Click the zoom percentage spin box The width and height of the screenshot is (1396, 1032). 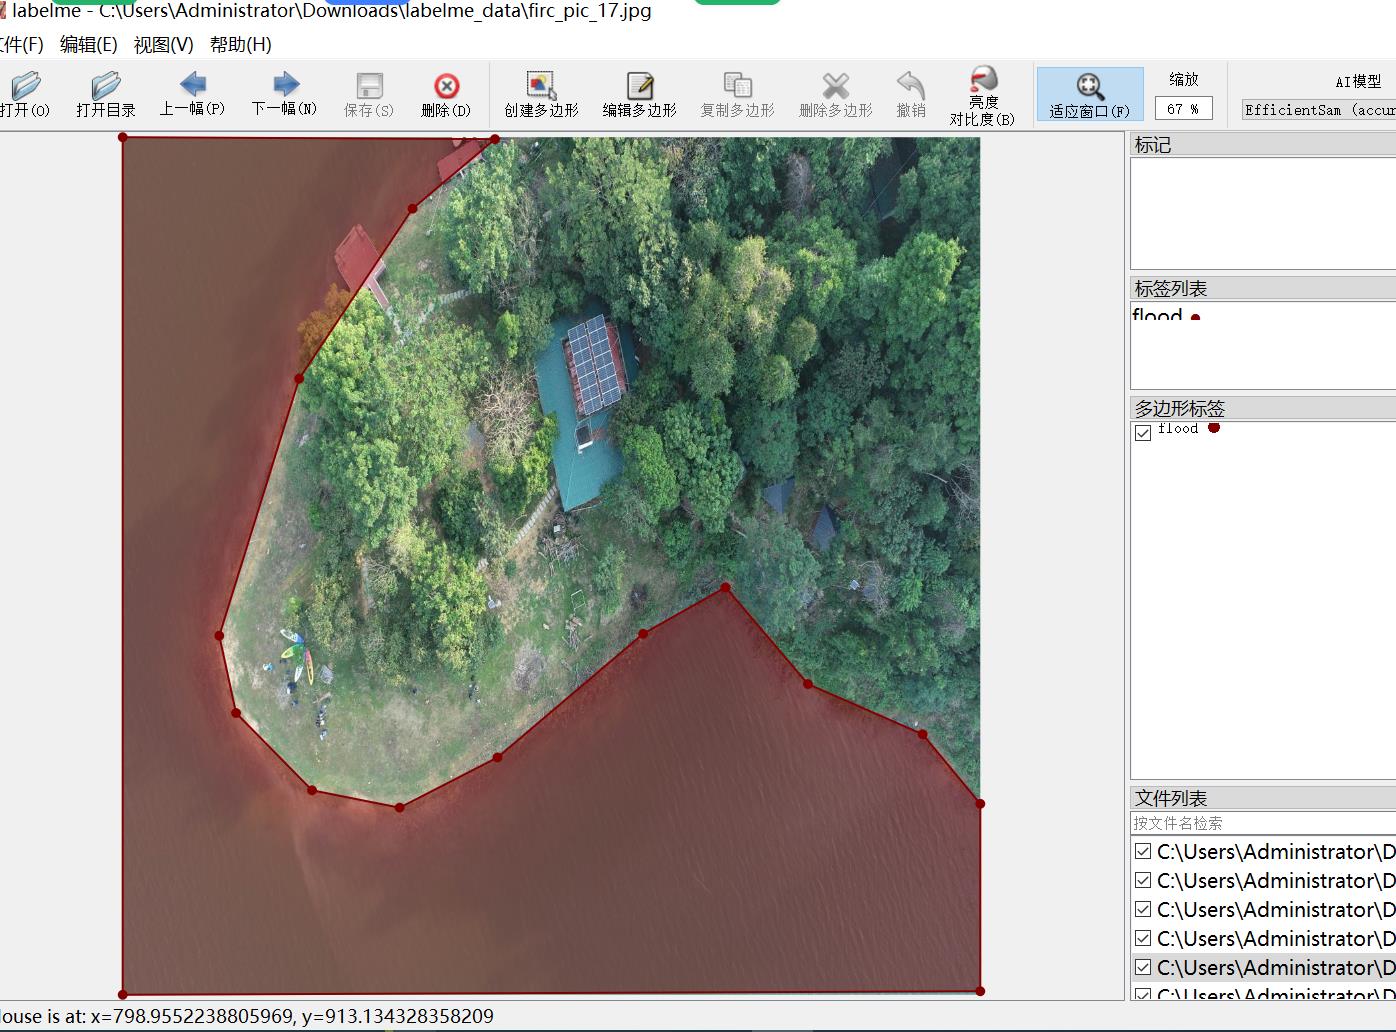tap(1184, 109)
